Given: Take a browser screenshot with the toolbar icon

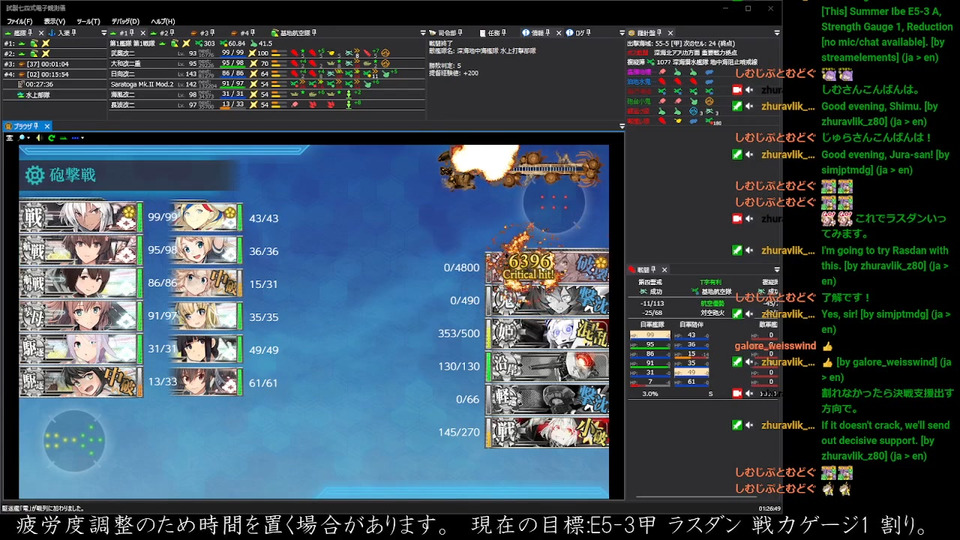Looking at the screenshot, I should tap(9, 138).
